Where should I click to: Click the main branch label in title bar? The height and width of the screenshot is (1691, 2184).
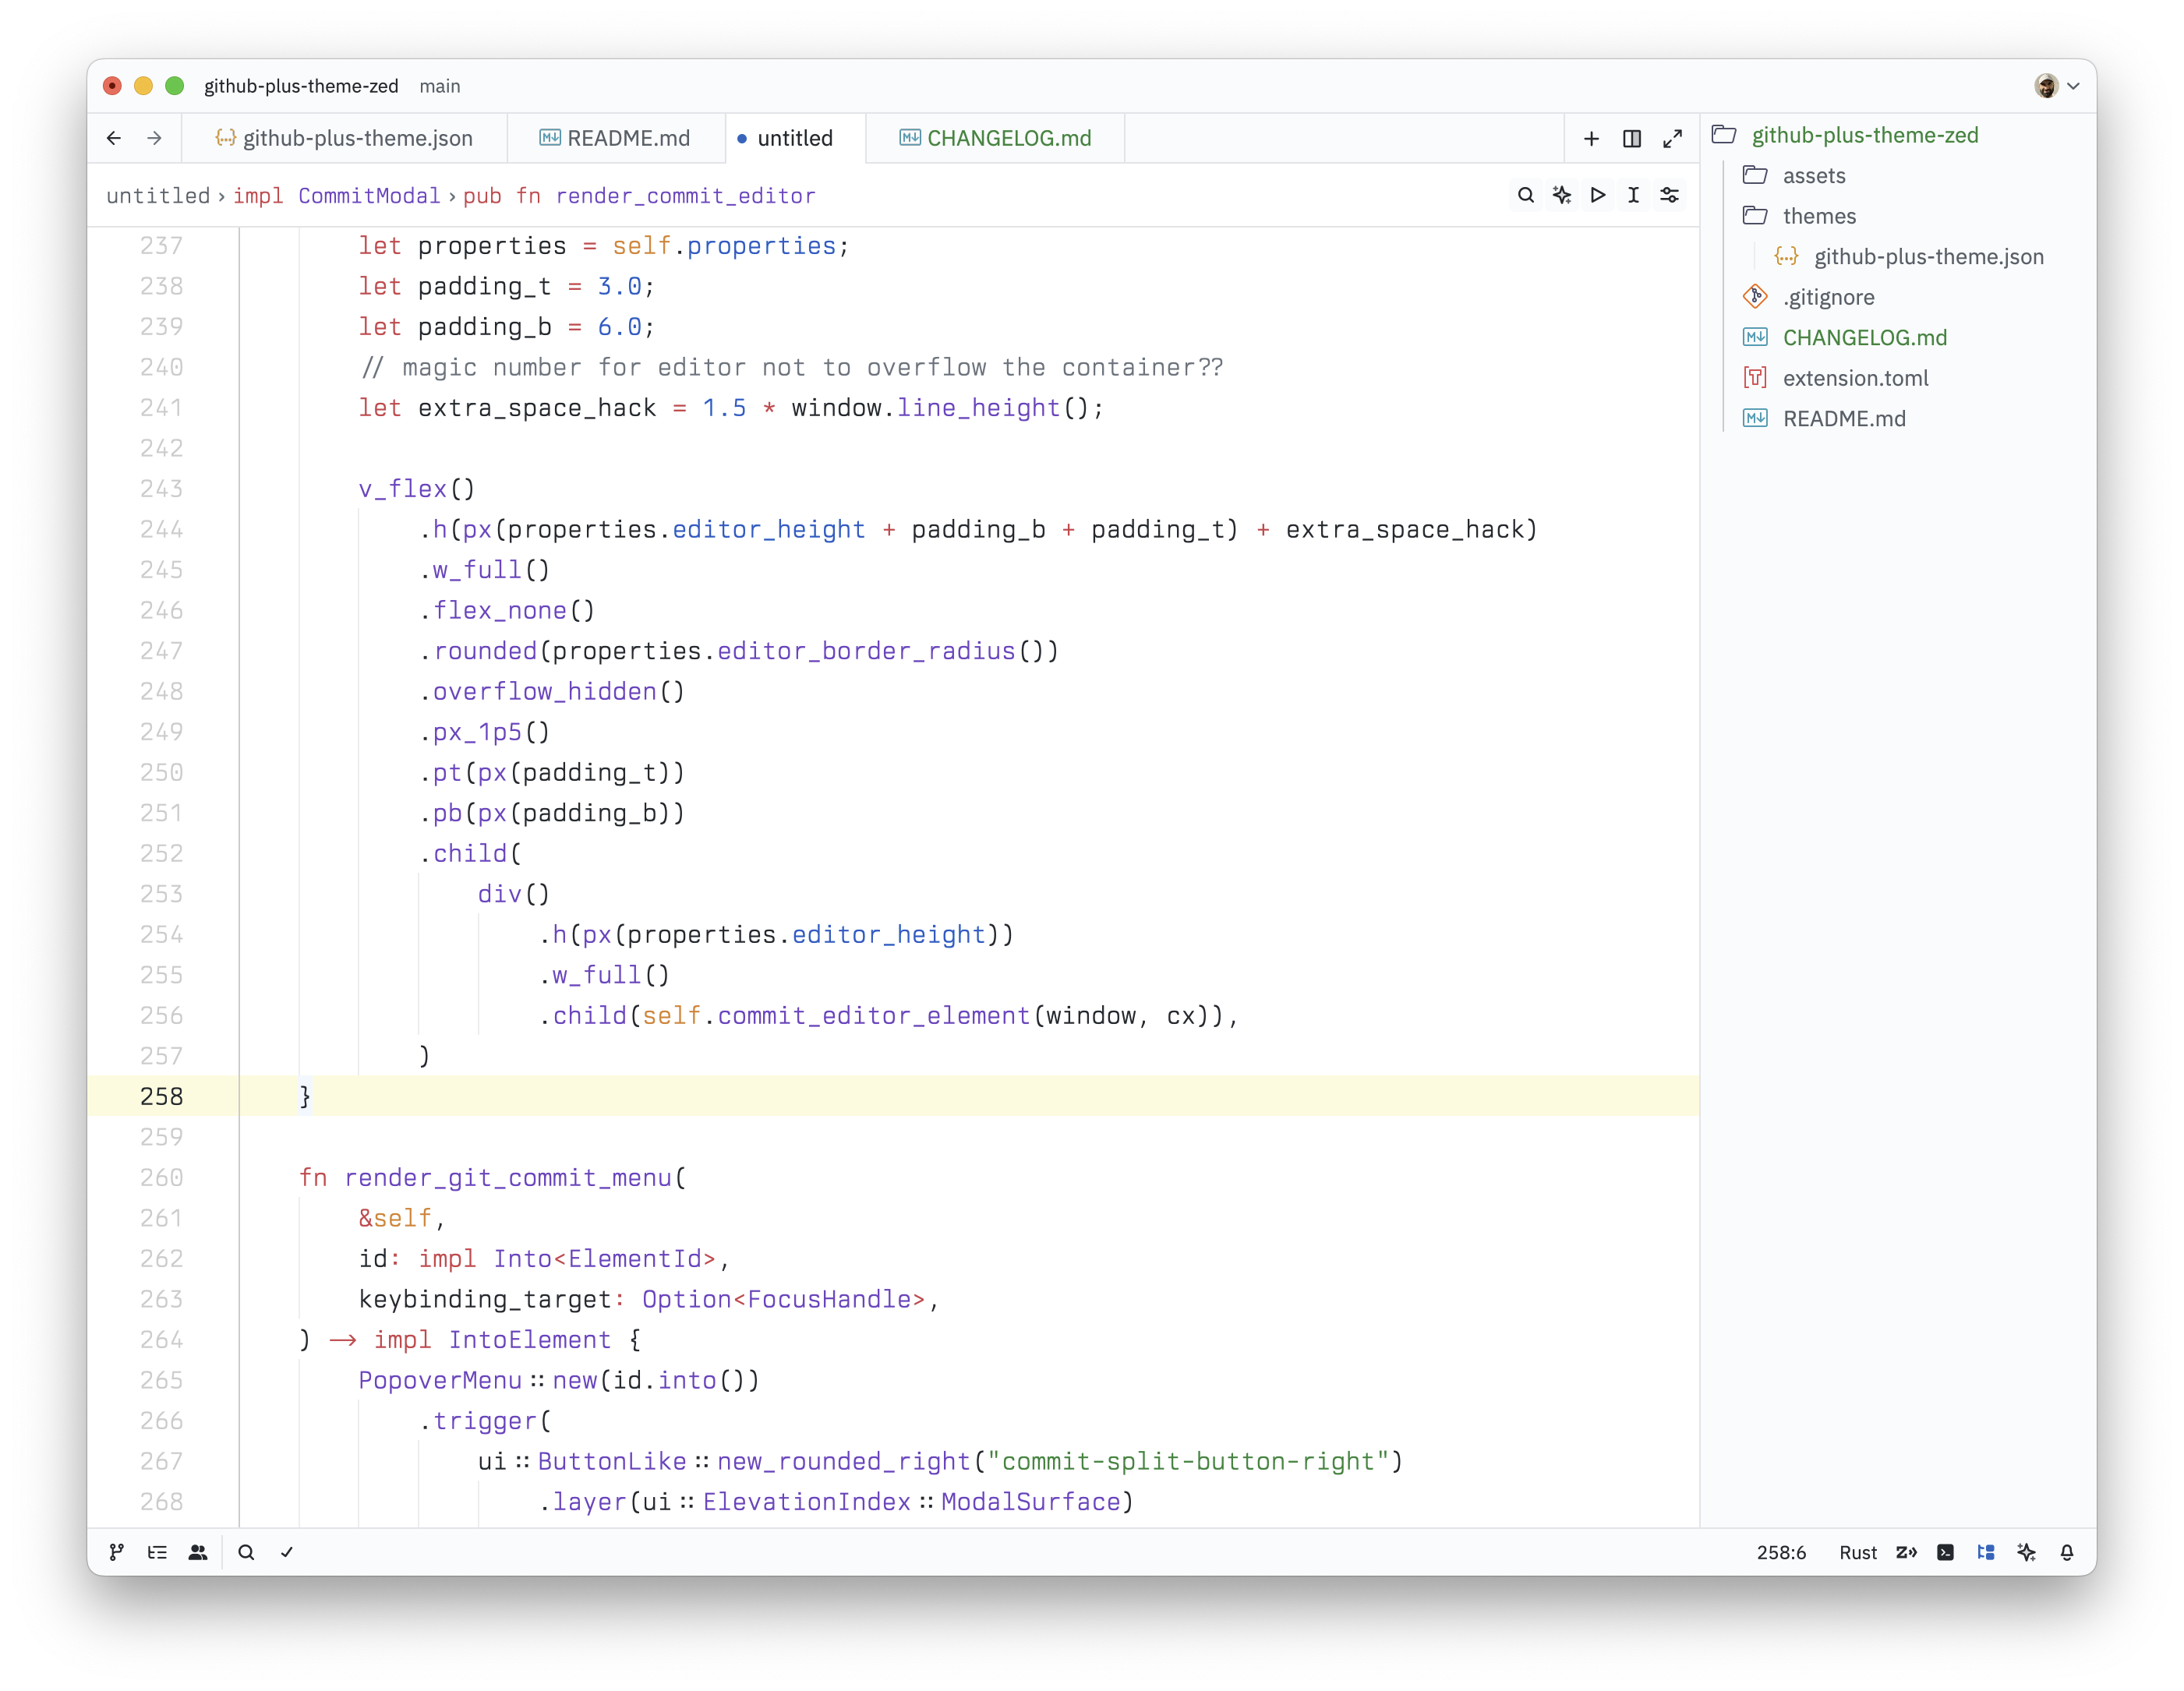tap(440, 86)
